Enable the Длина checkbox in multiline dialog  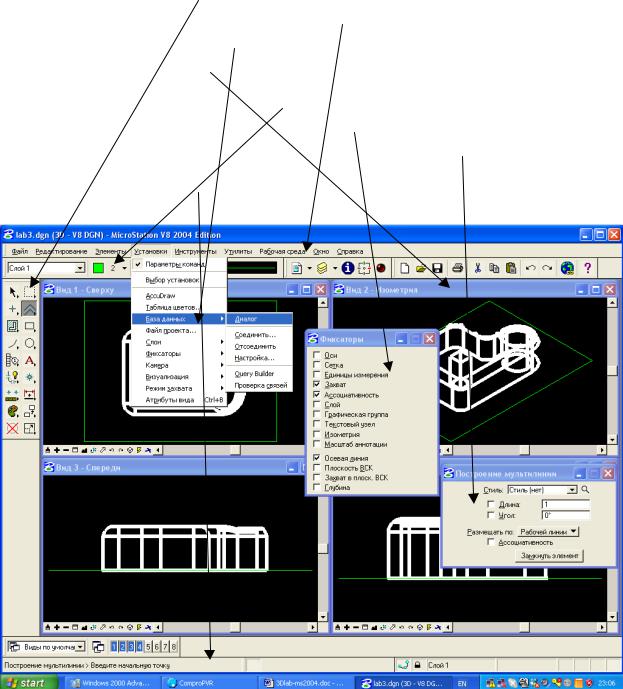click(x=491, y=504)
